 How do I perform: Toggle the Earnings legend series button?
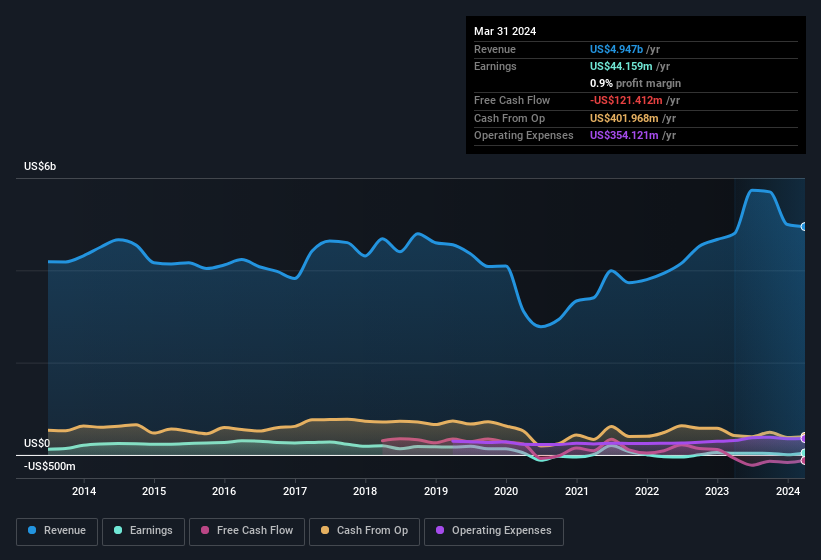[143, 531]
